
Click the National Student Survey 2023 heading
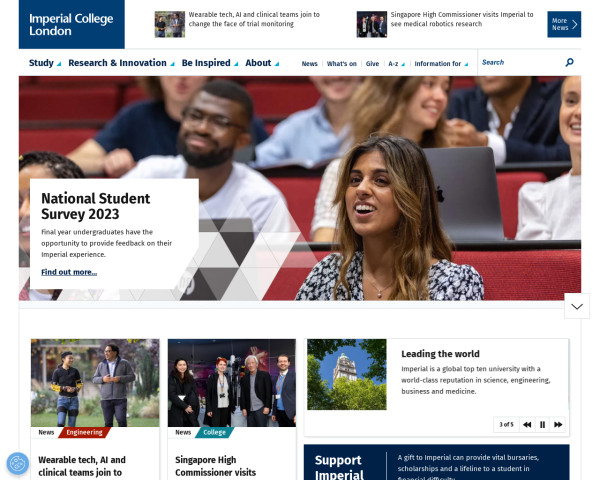(x=96, y=206)
